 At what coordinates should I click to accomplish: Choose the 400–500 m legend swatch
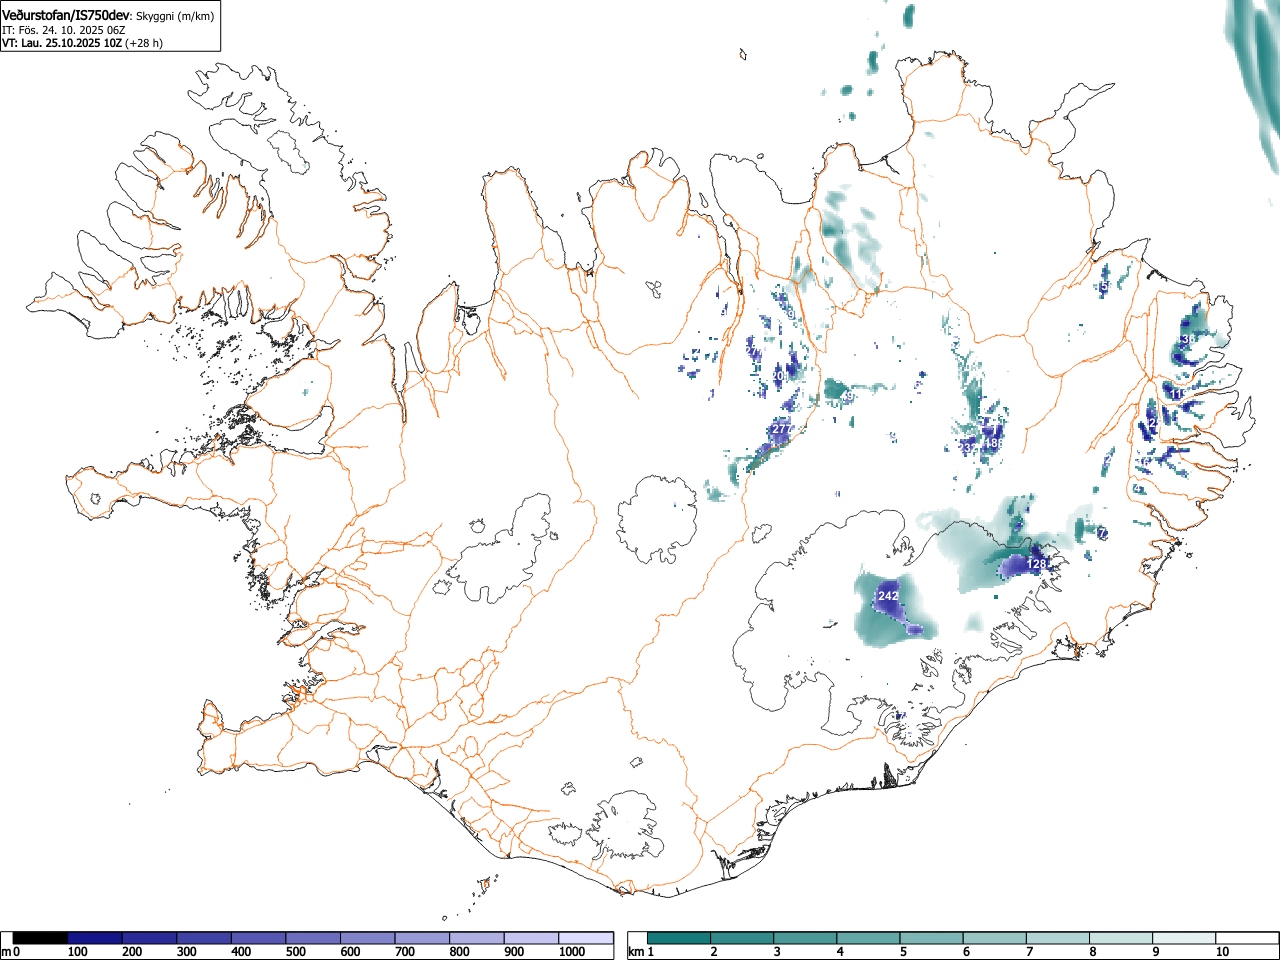click(x=259, y=938)
